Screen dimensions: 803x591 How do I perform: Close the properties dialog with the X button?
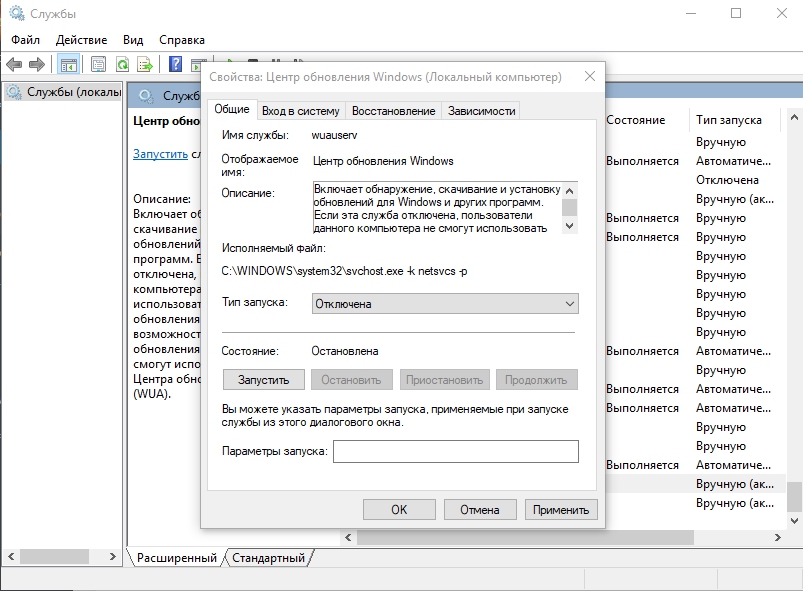tap(589, 76)
